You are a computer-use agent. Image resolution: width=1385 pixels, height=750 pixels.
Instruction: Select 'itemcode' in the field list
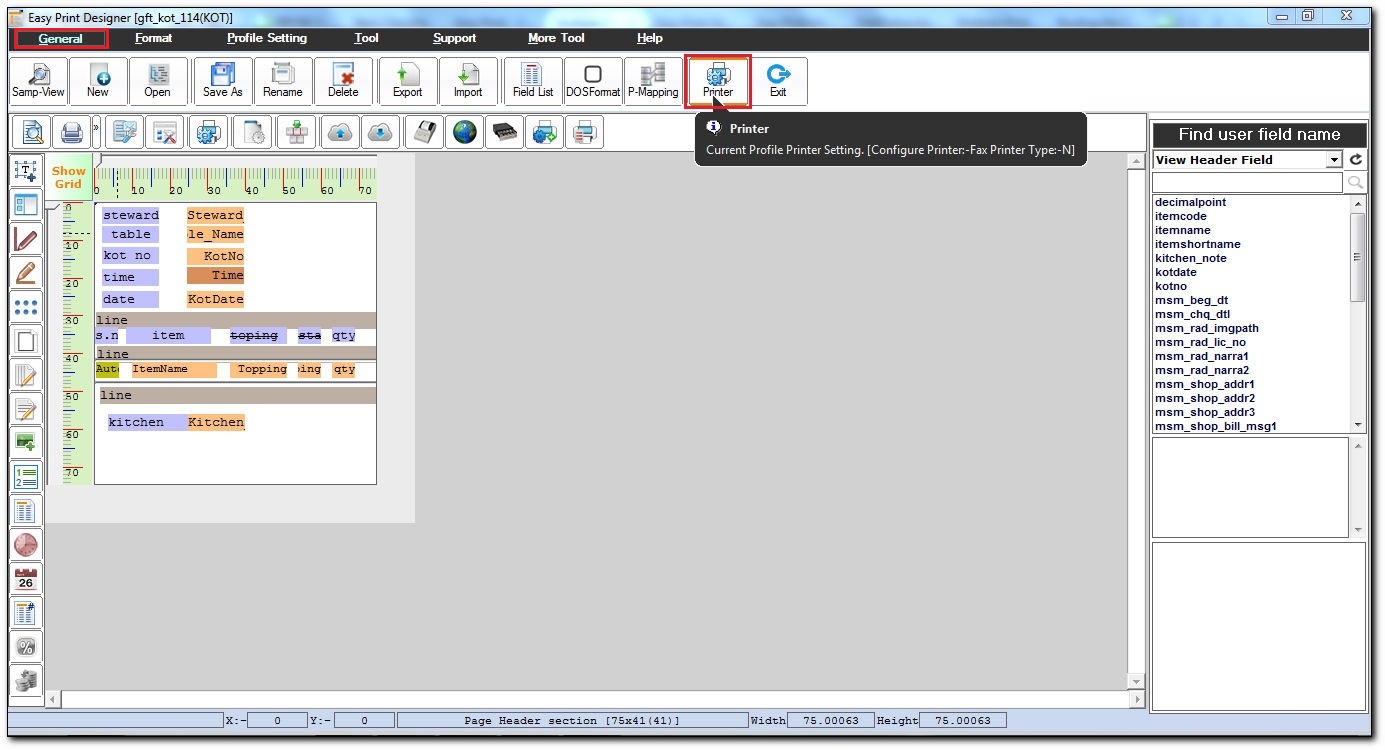pos(1181,216)
